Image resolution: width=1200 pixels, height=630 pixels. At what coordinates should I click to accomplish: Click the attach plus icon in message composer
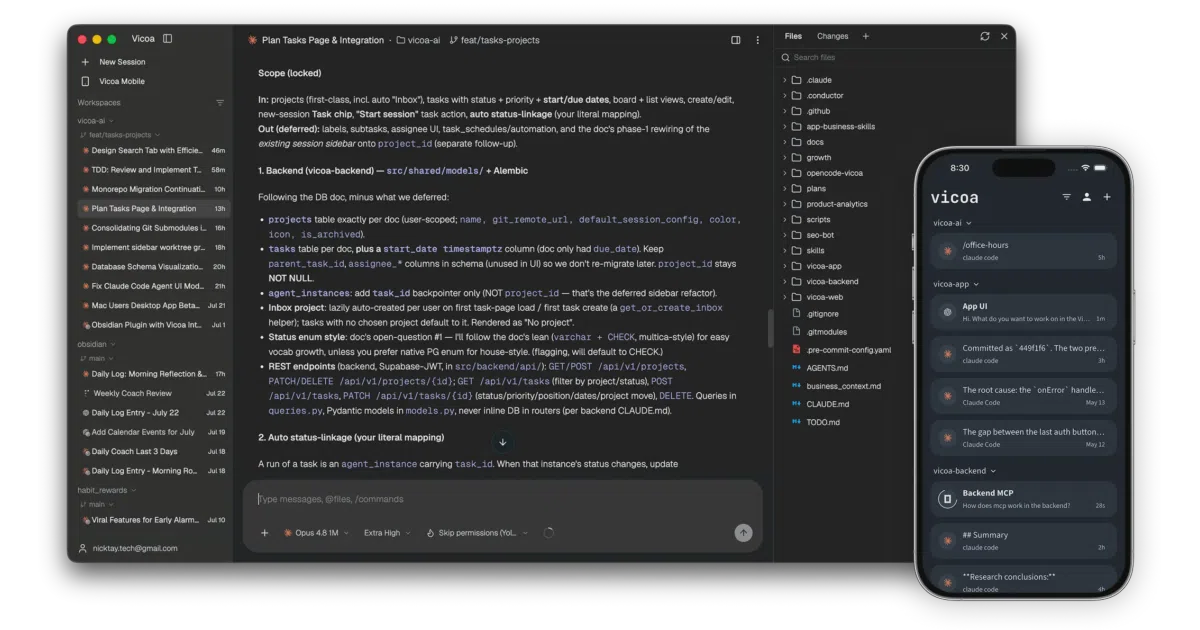point(265,533)
